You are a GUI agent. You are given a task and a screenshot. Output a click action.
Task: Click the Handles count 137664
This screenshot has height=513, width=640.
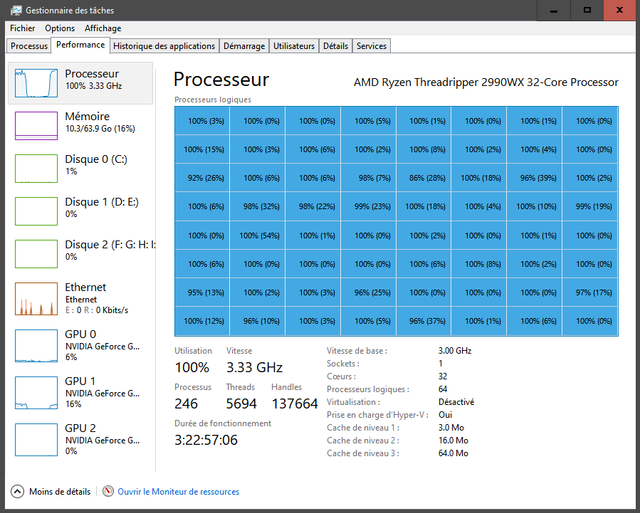[x=295, y=404]
